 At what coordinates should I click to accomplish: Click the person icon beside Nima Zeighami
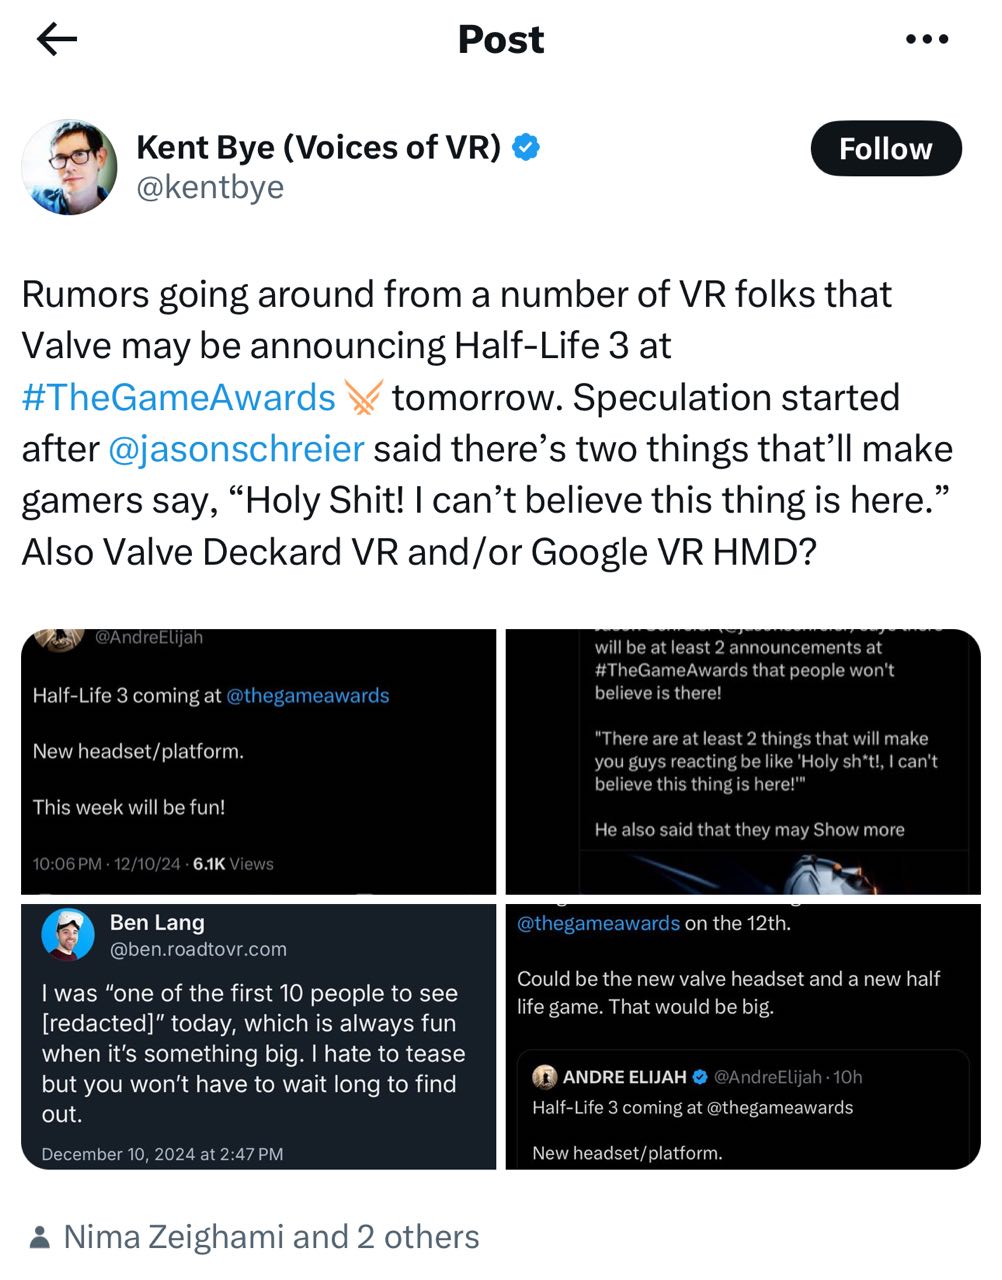[x=40, y=1238]
